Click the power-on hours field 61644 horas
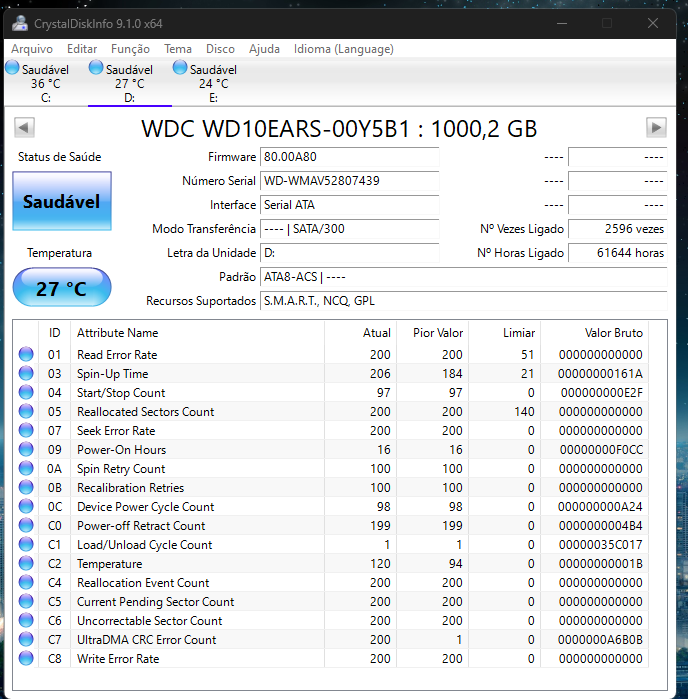688x699 pixels. [x=618, y=253]
